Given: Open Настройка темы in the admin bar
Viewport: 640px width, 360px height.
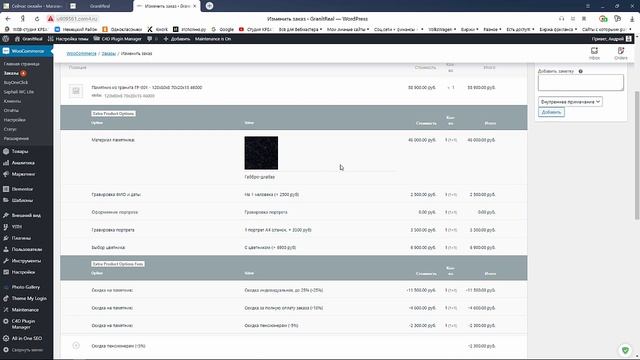Looking at the screenshot, I should pyautogui.click(x=68, y=39).
